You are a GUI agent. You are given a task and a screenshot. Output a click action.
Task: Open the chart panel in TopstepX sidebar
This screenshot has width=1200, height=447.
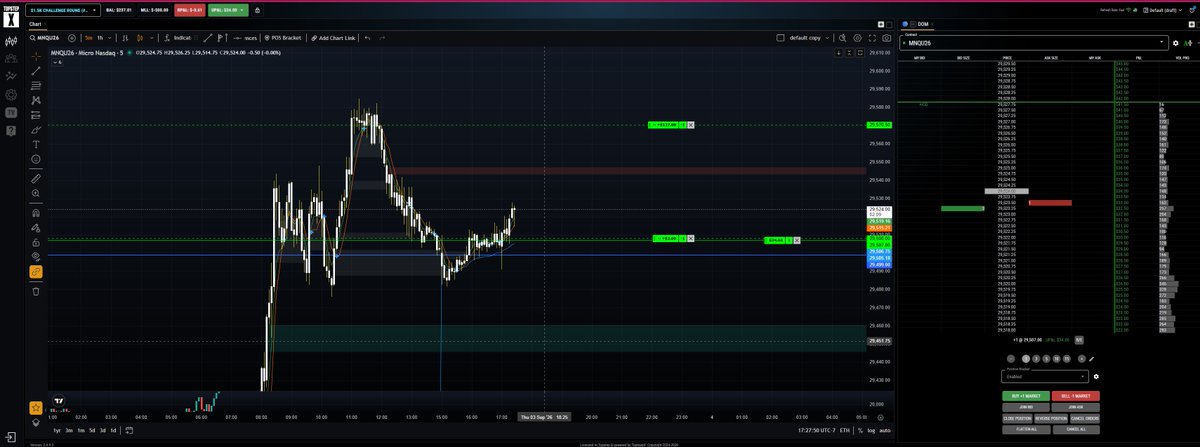(x=11, y=42)
